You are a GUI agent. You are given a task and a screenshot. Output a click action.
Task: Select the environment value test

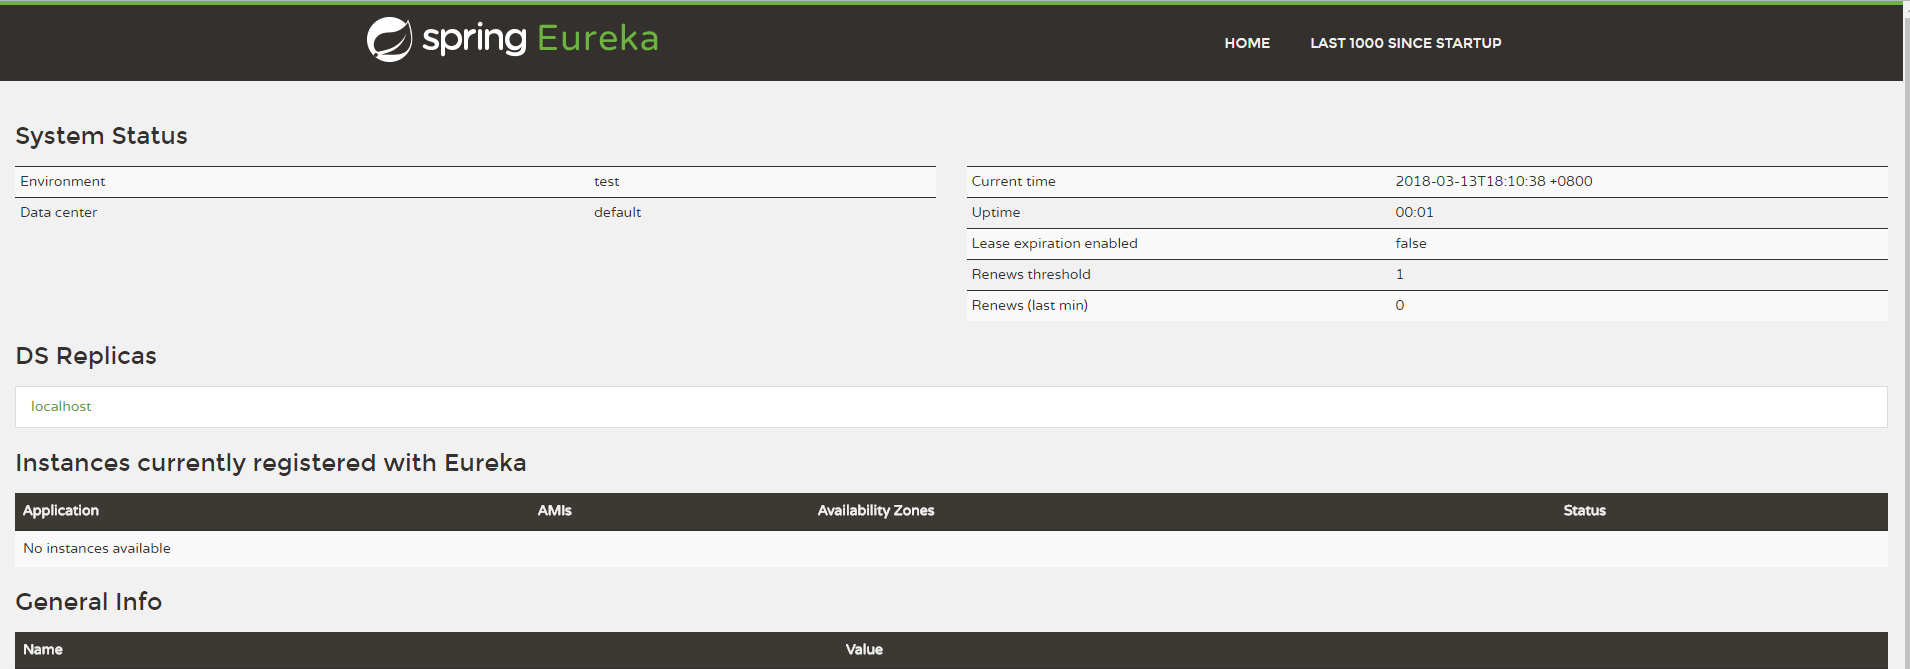coord(607,181)
